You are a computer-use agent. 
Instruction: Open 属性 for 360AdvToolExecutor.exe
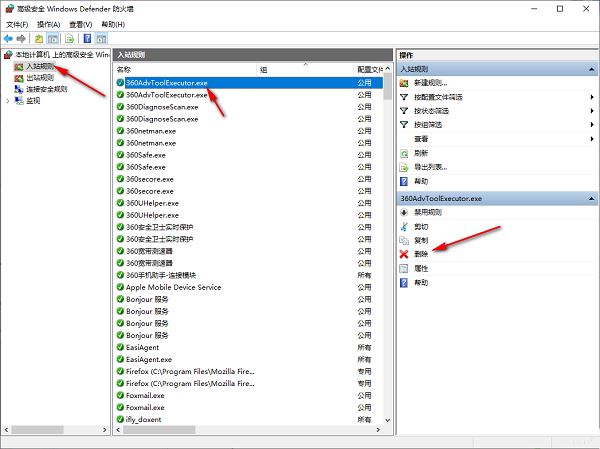[421, 269]
